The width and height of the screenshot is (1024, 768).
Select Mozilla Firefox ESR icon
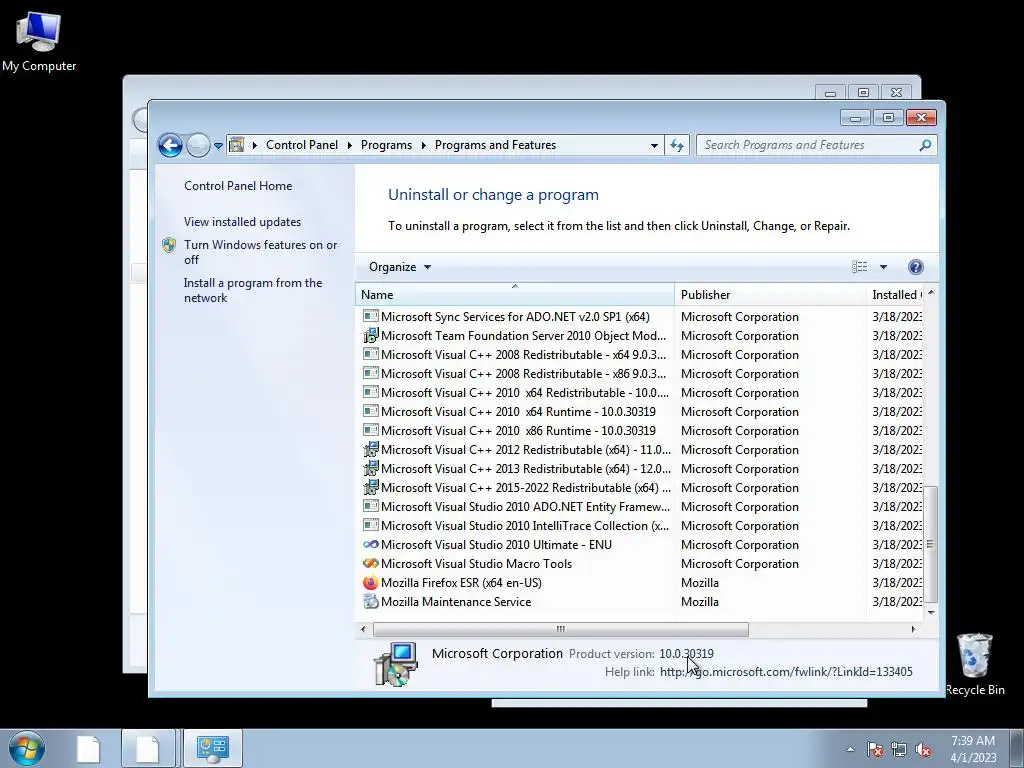coord(371,582)
